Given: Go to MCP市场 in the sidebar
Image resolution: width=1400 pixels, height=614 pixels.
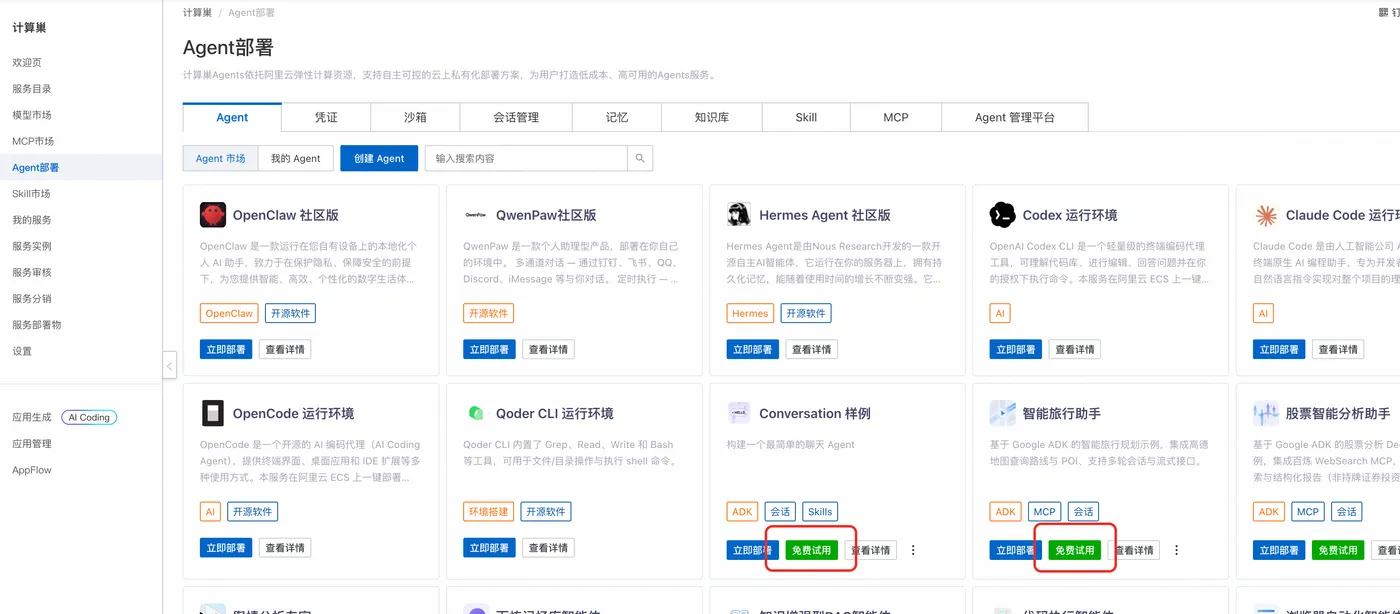Looking at the screenshot, I should click(33, 141).
